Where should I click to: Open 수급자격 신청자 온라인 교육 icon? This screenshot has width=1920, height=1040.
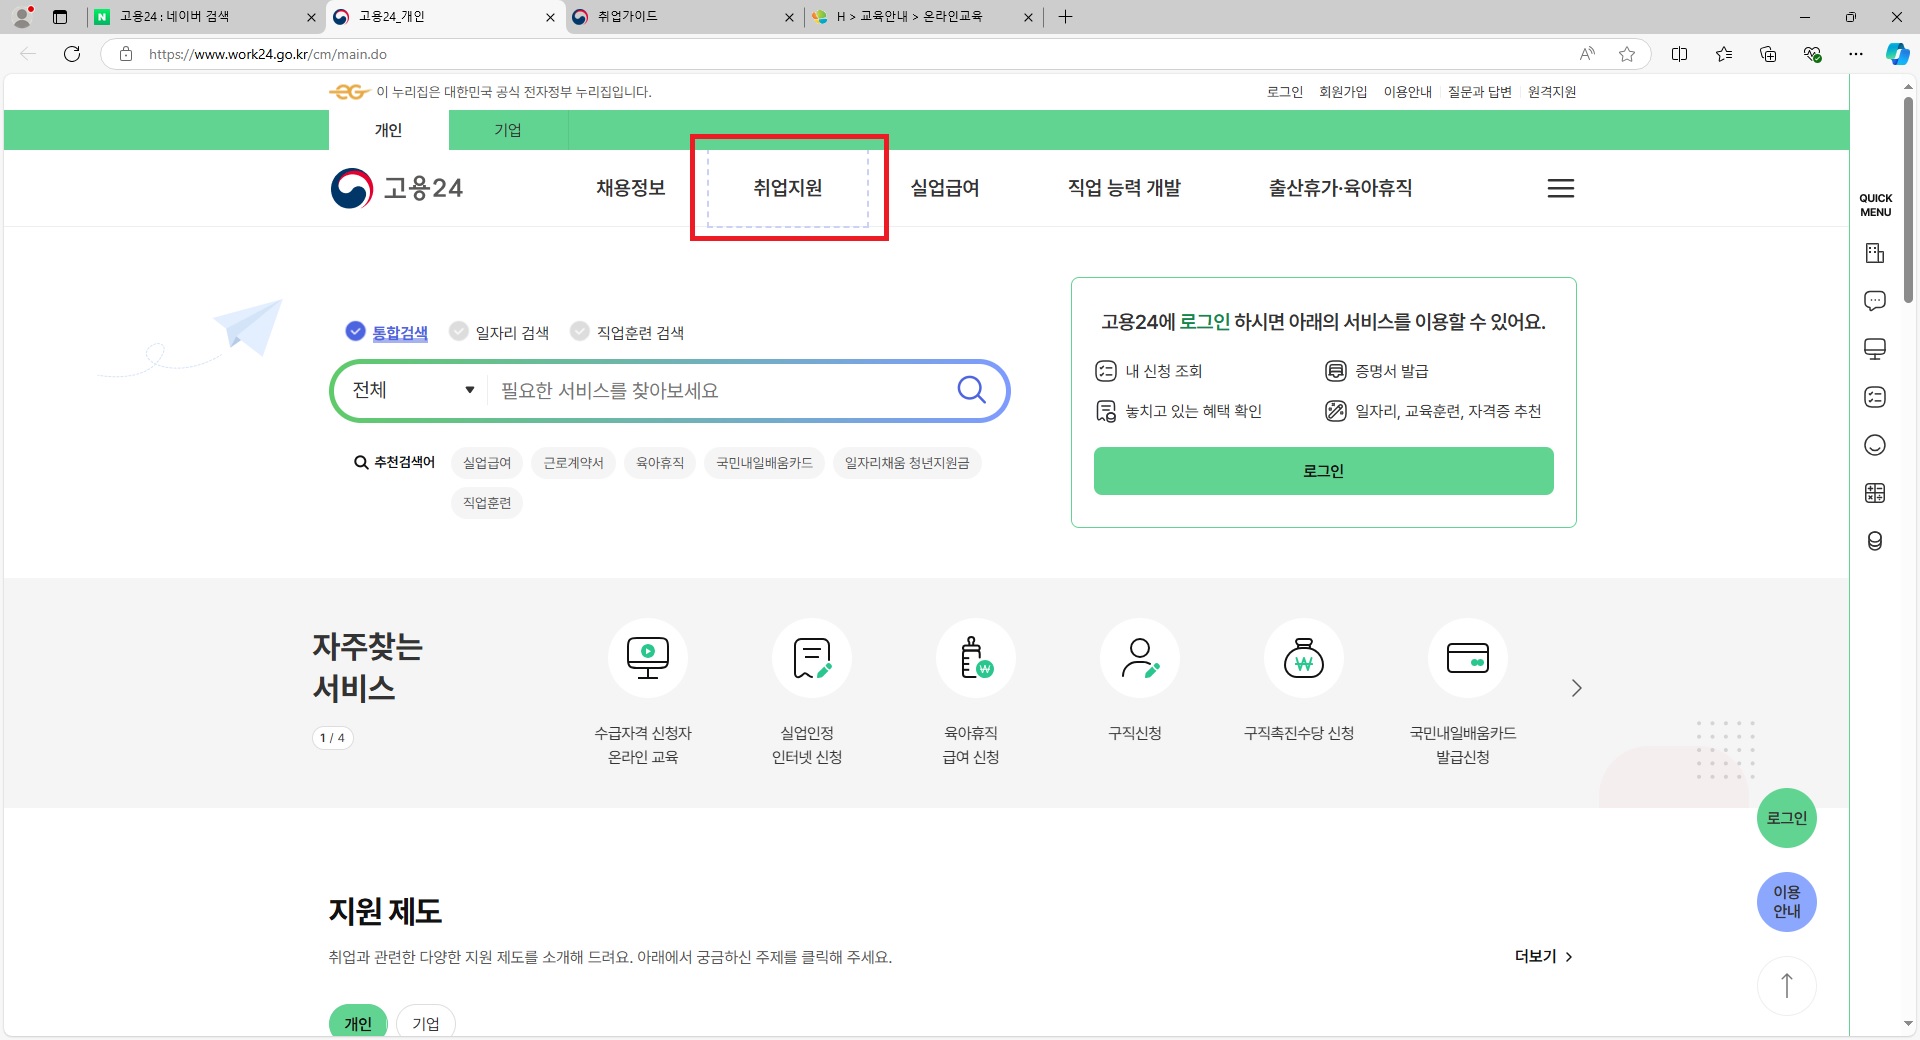point(647,658)
